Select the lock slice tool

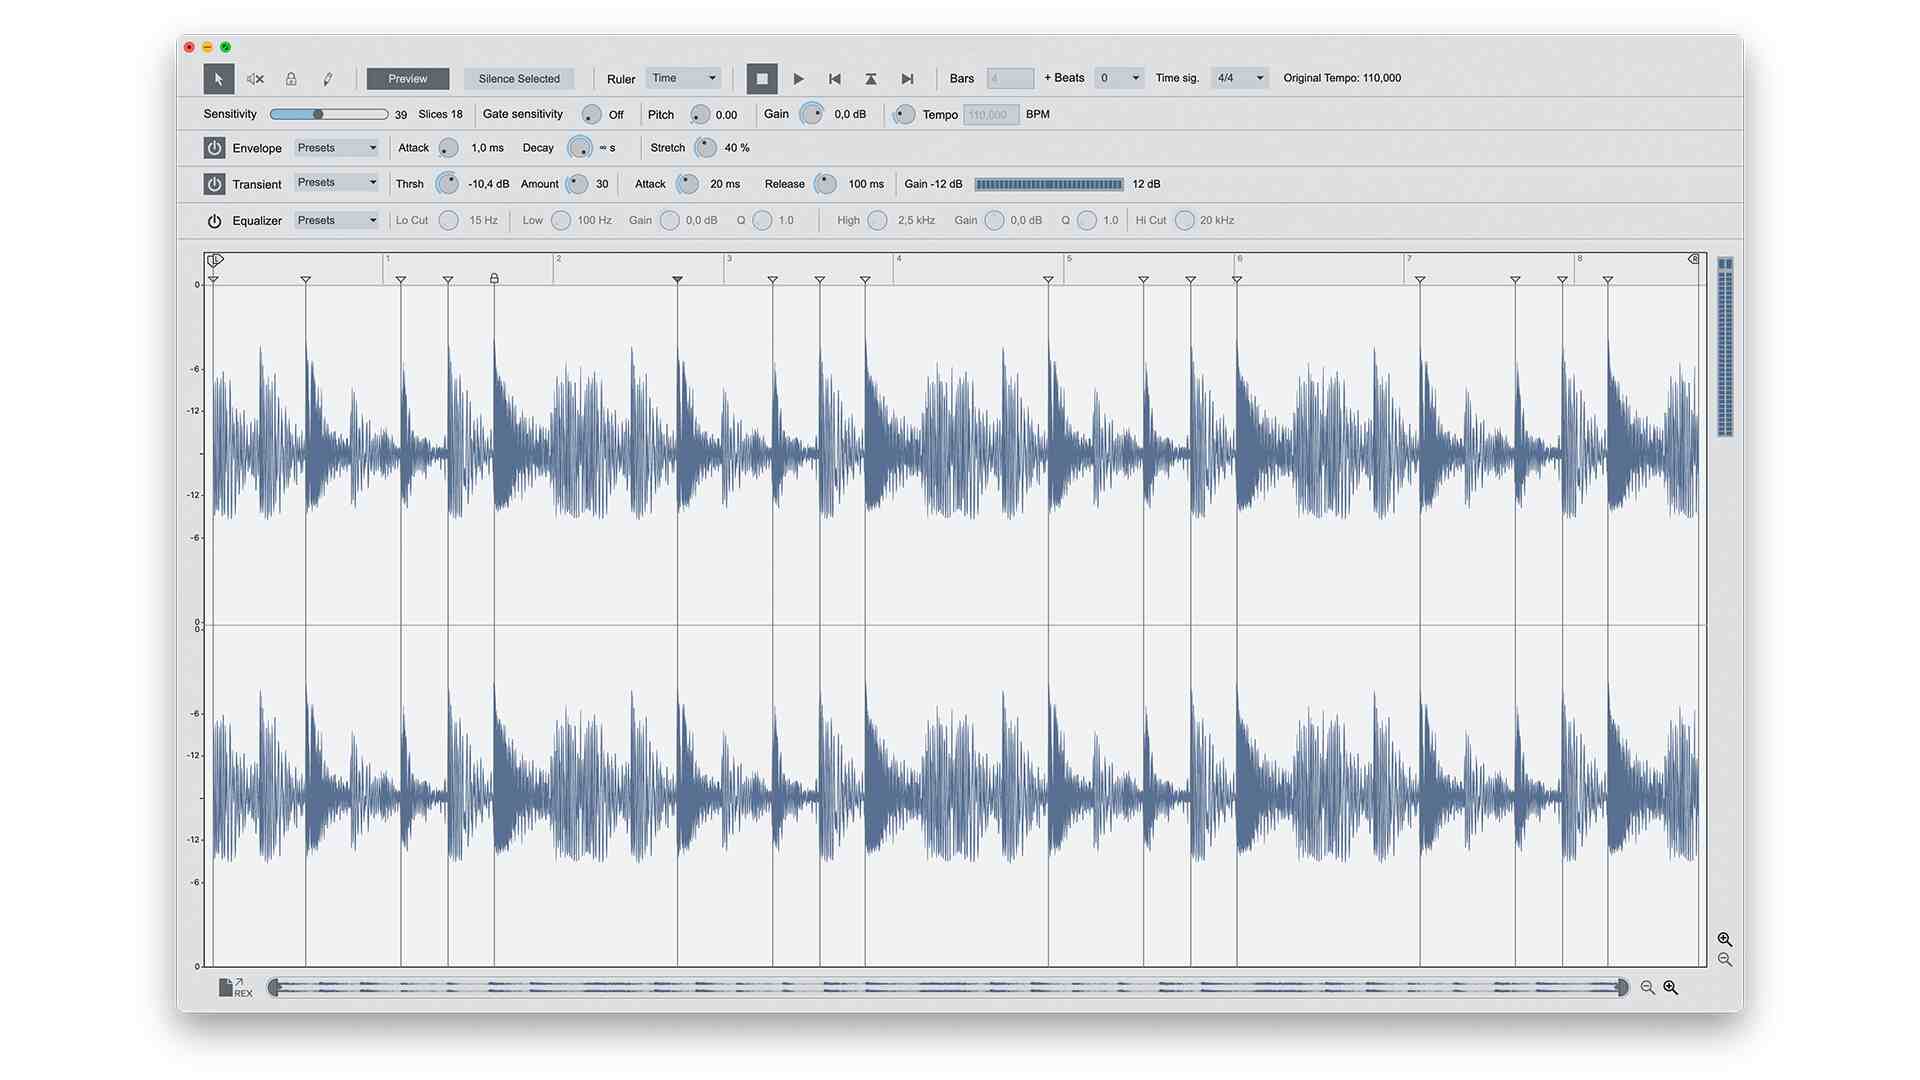click(x=291, y=79)
